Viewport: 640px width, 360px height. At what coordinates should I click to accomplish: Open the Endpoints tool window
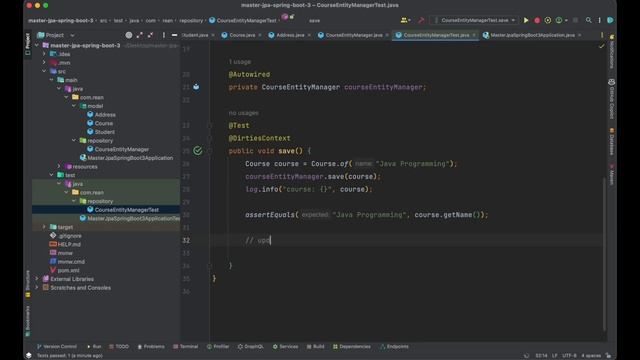click(x=394, y=347)
